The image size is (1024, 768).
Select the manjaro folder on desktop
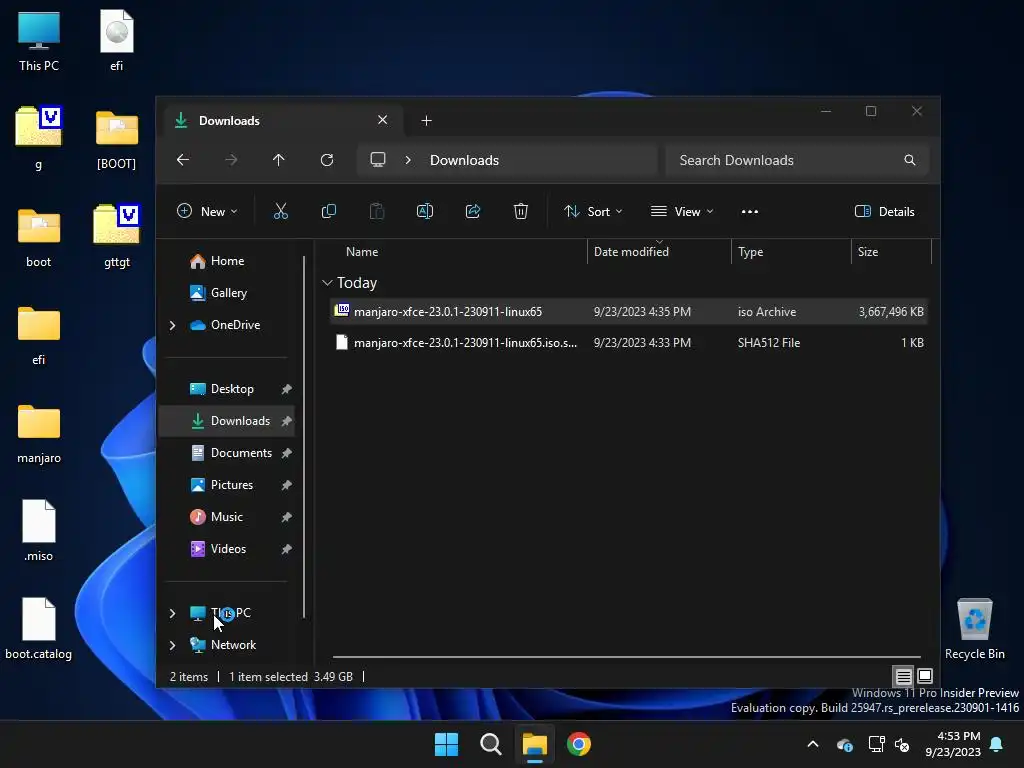(x=39, y=434)
